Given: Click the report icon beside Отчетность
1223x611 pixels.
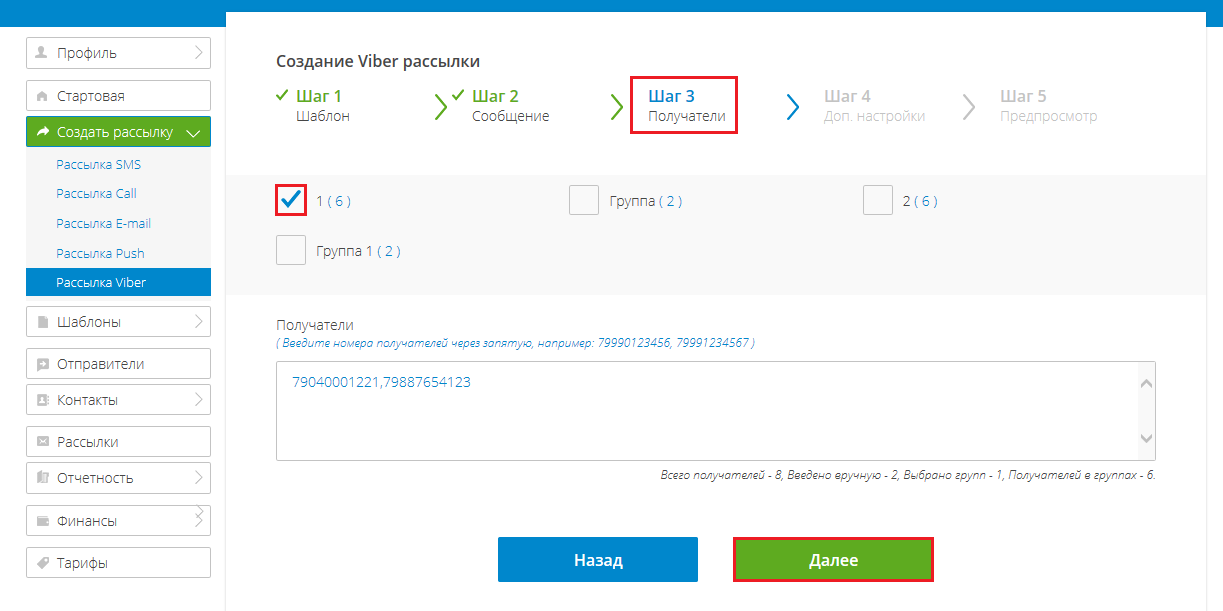Looking at the screenshot, I should 42,478.
